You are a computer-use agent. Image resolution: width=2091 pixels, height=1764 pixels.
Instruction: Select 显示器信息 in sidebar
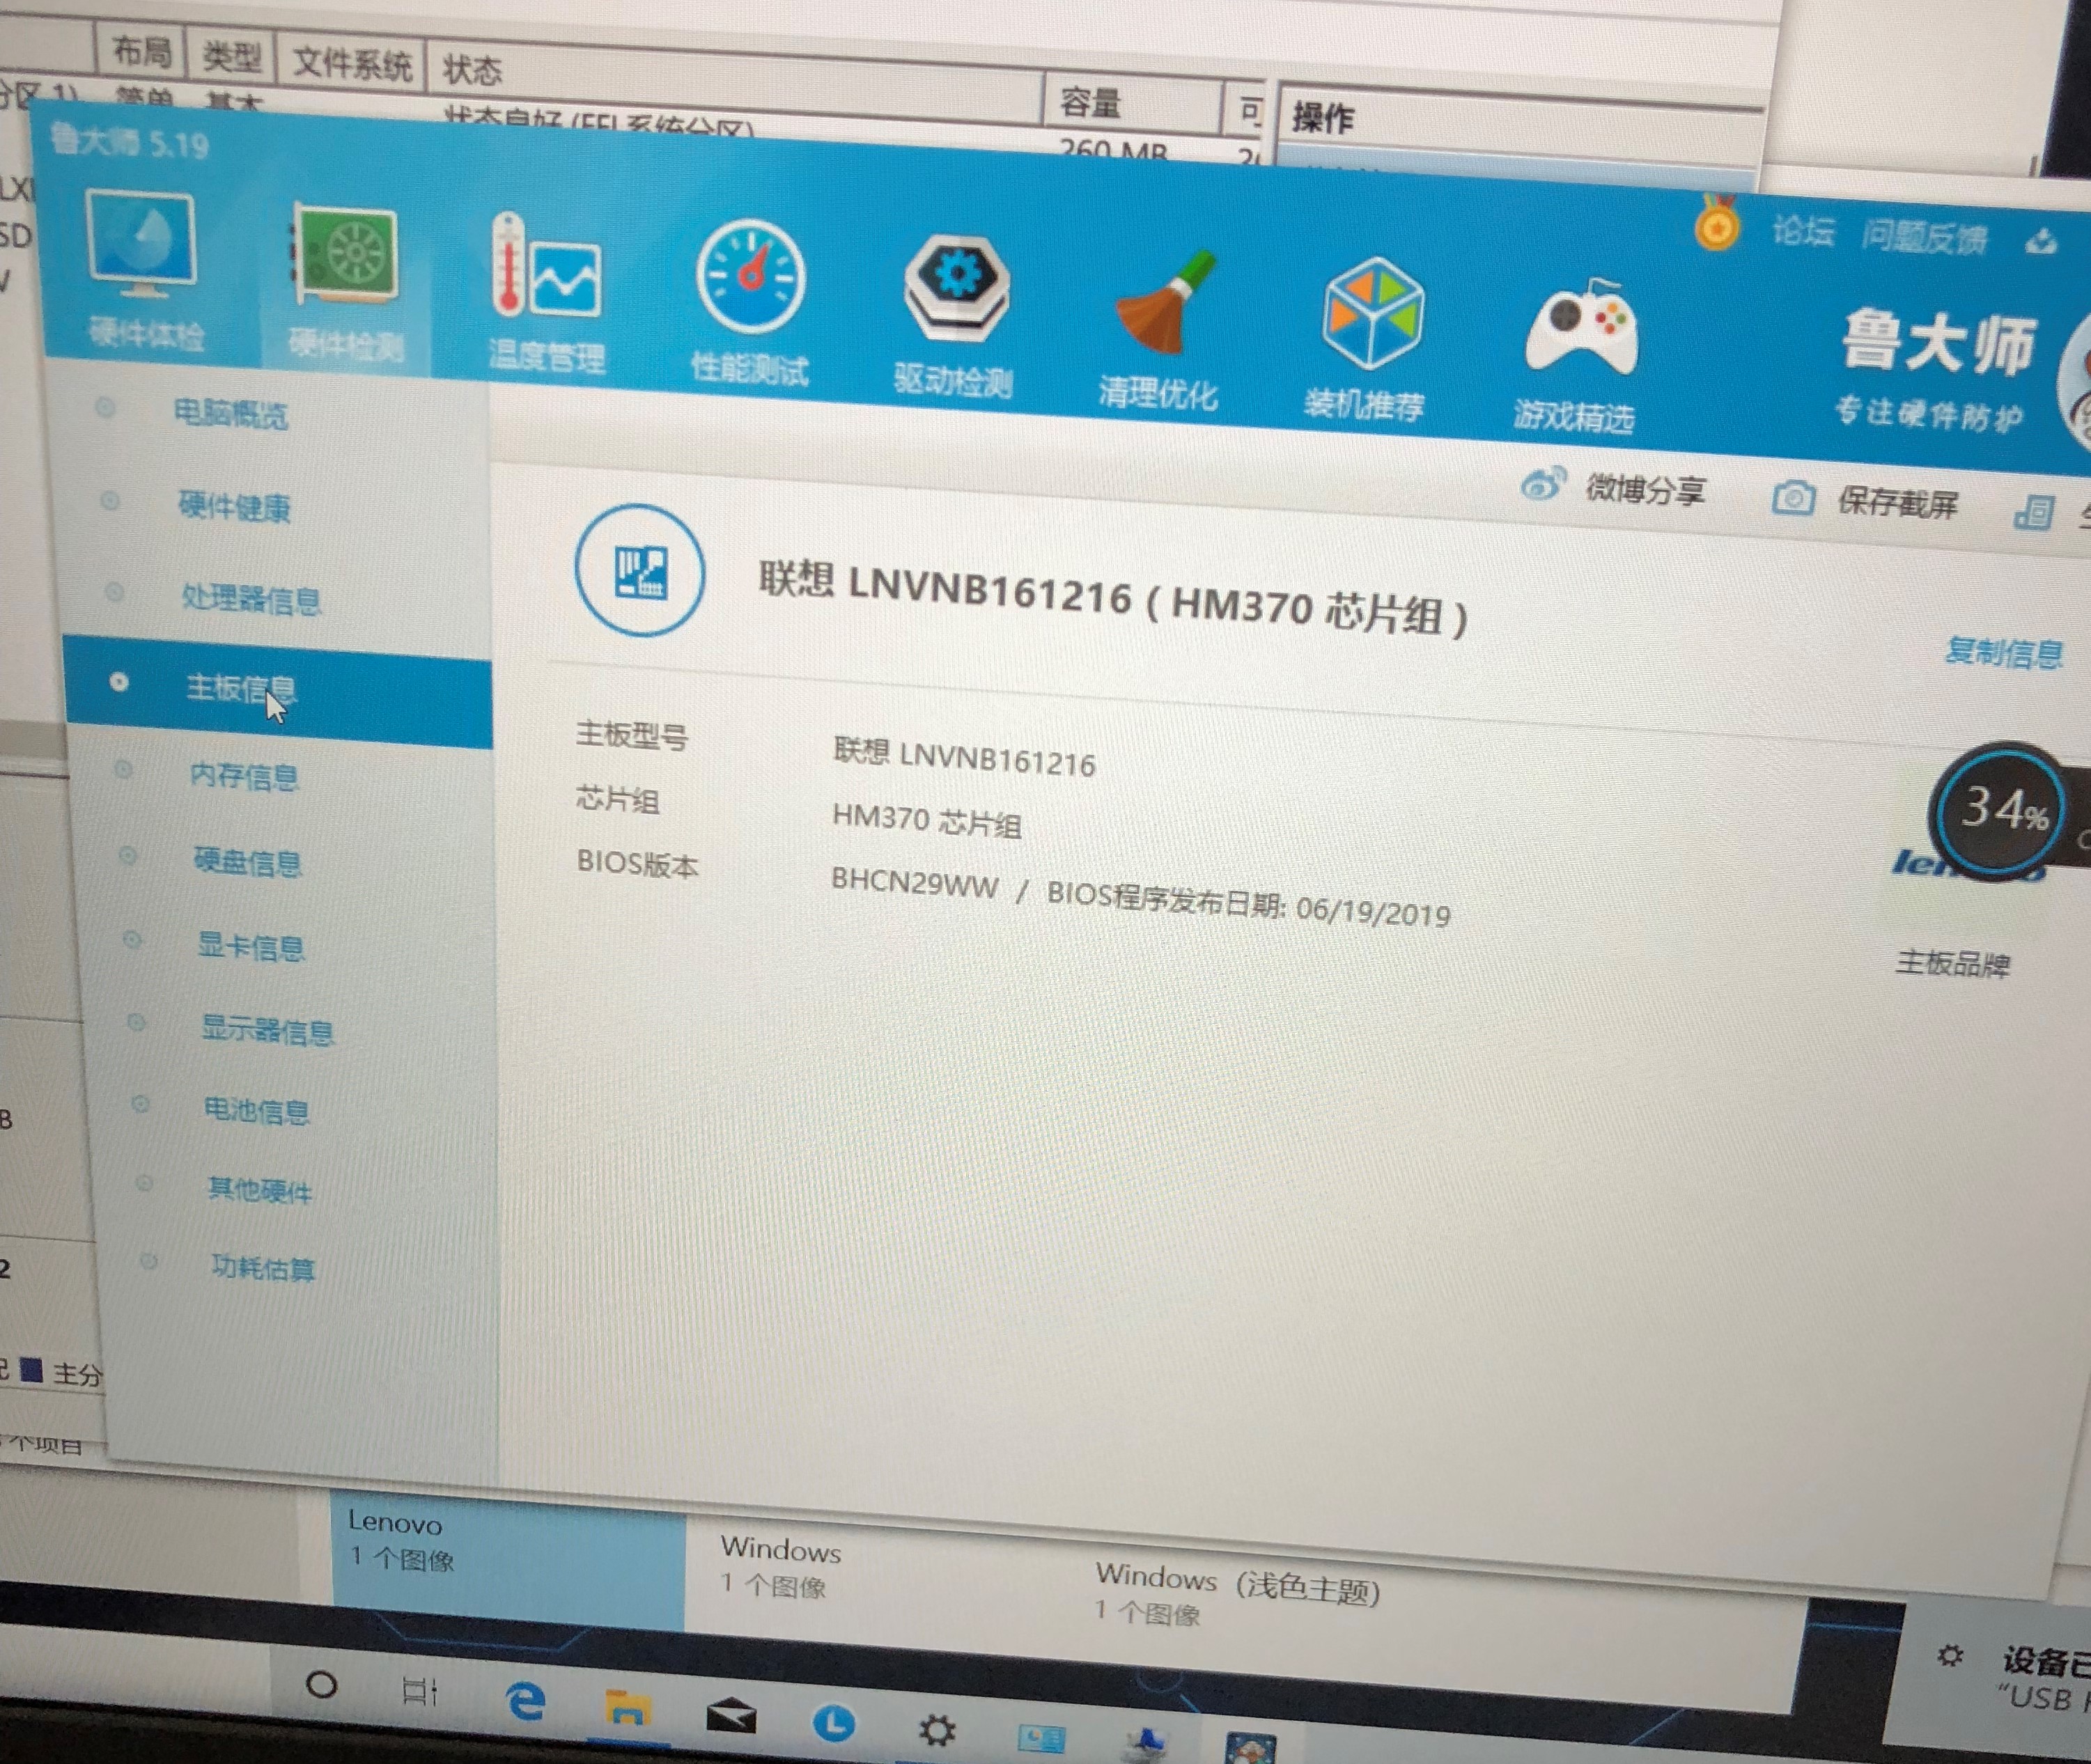pos(267,1030)
